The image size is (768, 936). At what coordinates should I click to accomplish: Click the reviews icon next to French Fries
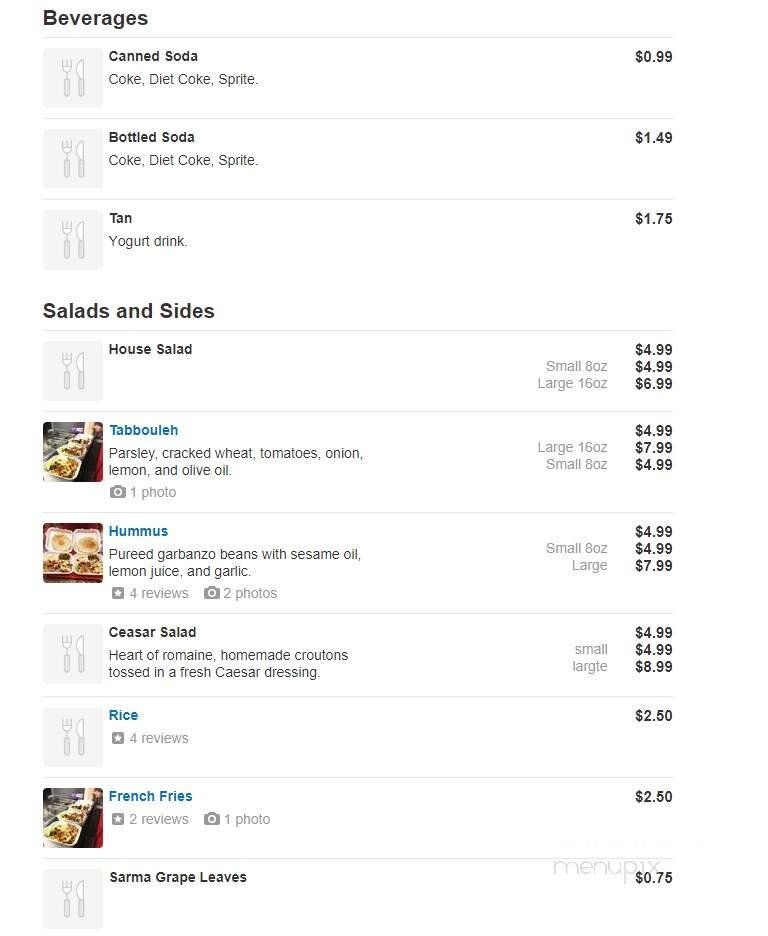point(119,819)
